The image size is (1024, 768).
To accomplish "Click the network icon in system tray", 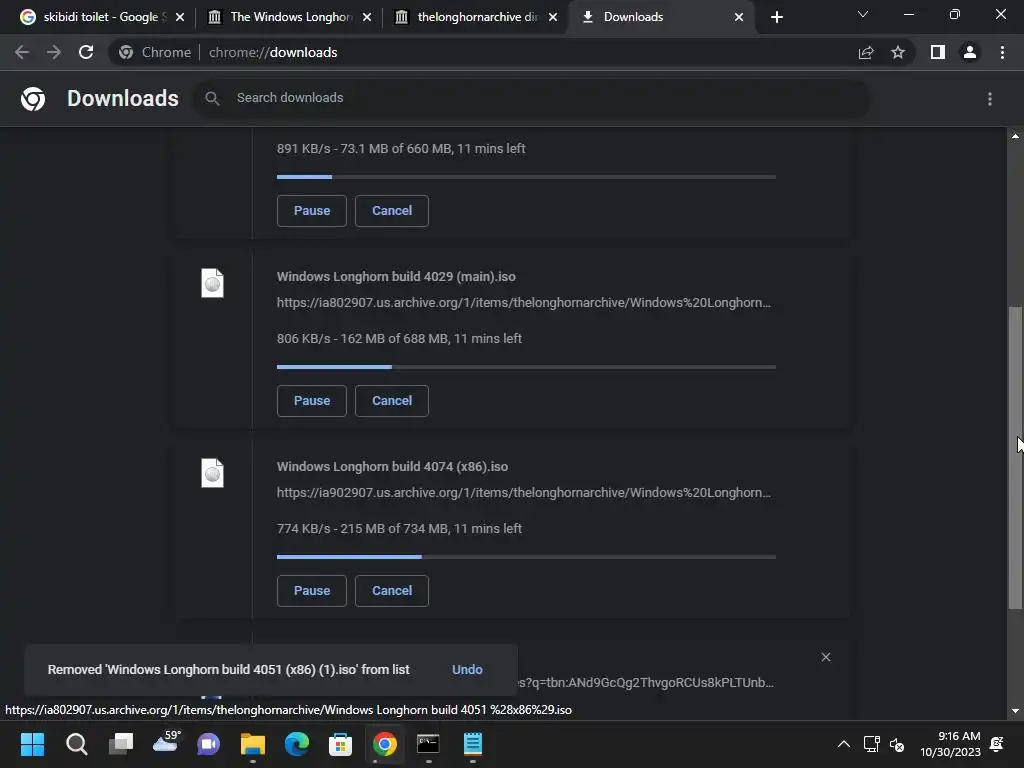I will 872,744.
